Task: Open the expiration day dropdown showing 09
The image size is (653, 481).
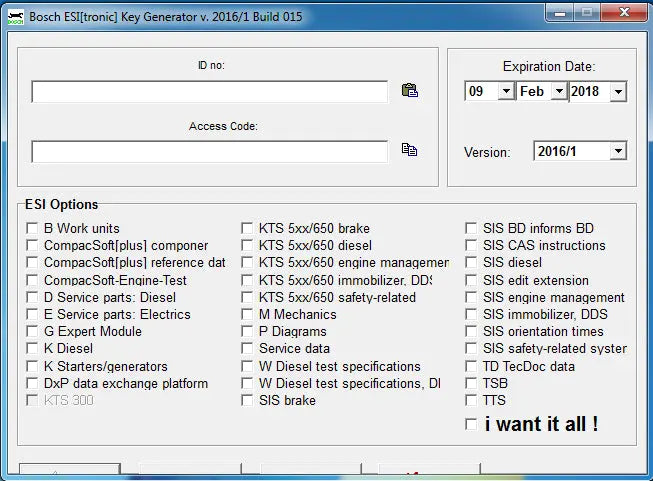Action: coord(506,91)
